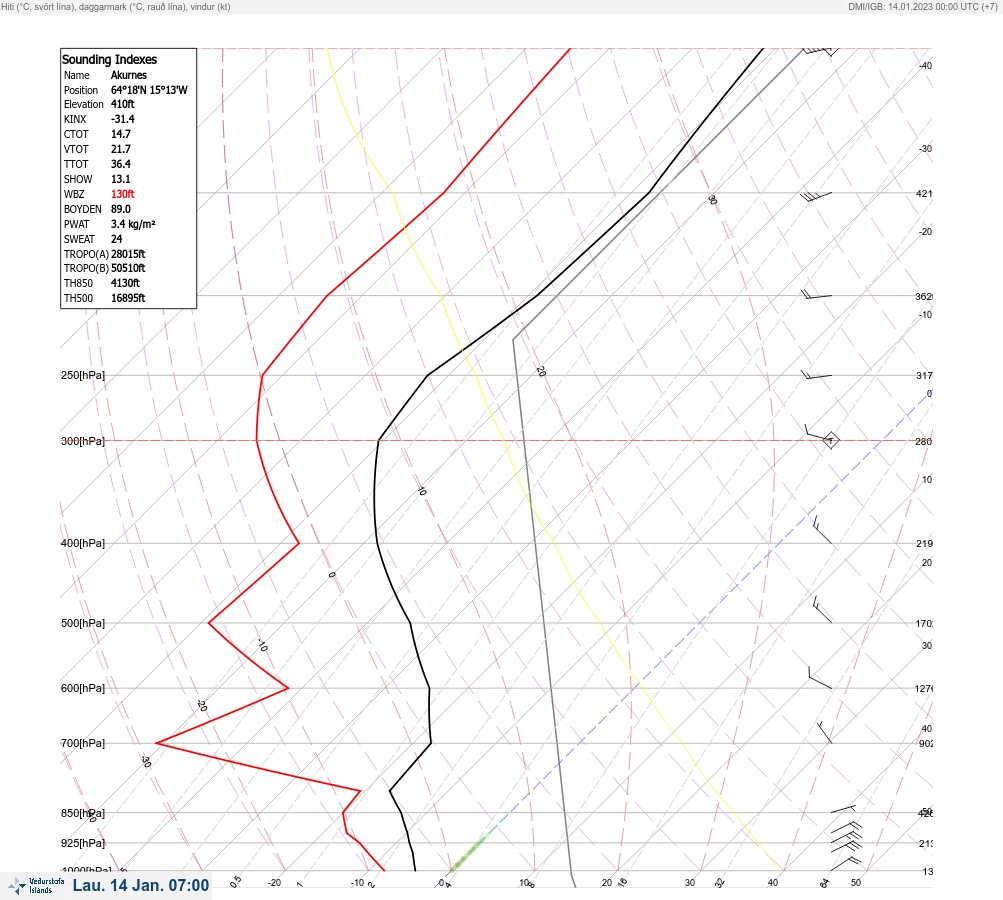Select the wind barb at the 700 hPa level
The image size is (1003, 900).
pyautogui.click(x=825, y=732)
